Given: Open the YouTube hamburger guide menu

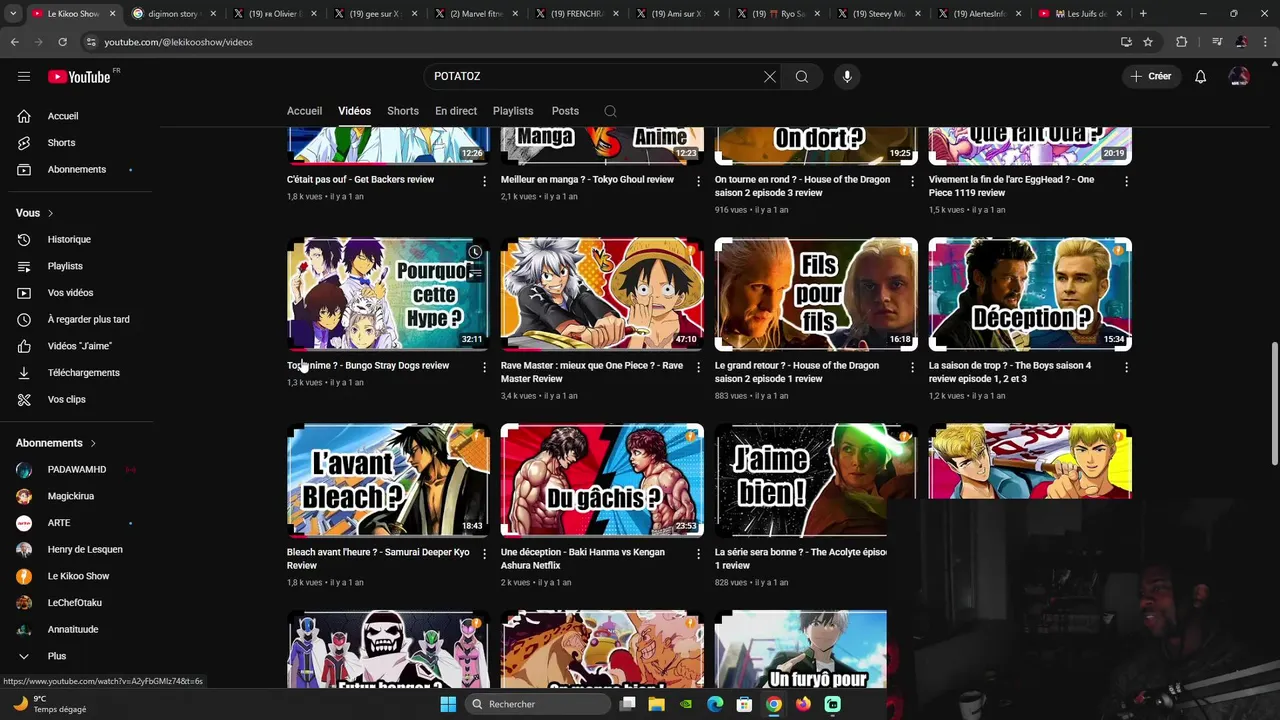Looking at the screenshot, I should point(24,76).
